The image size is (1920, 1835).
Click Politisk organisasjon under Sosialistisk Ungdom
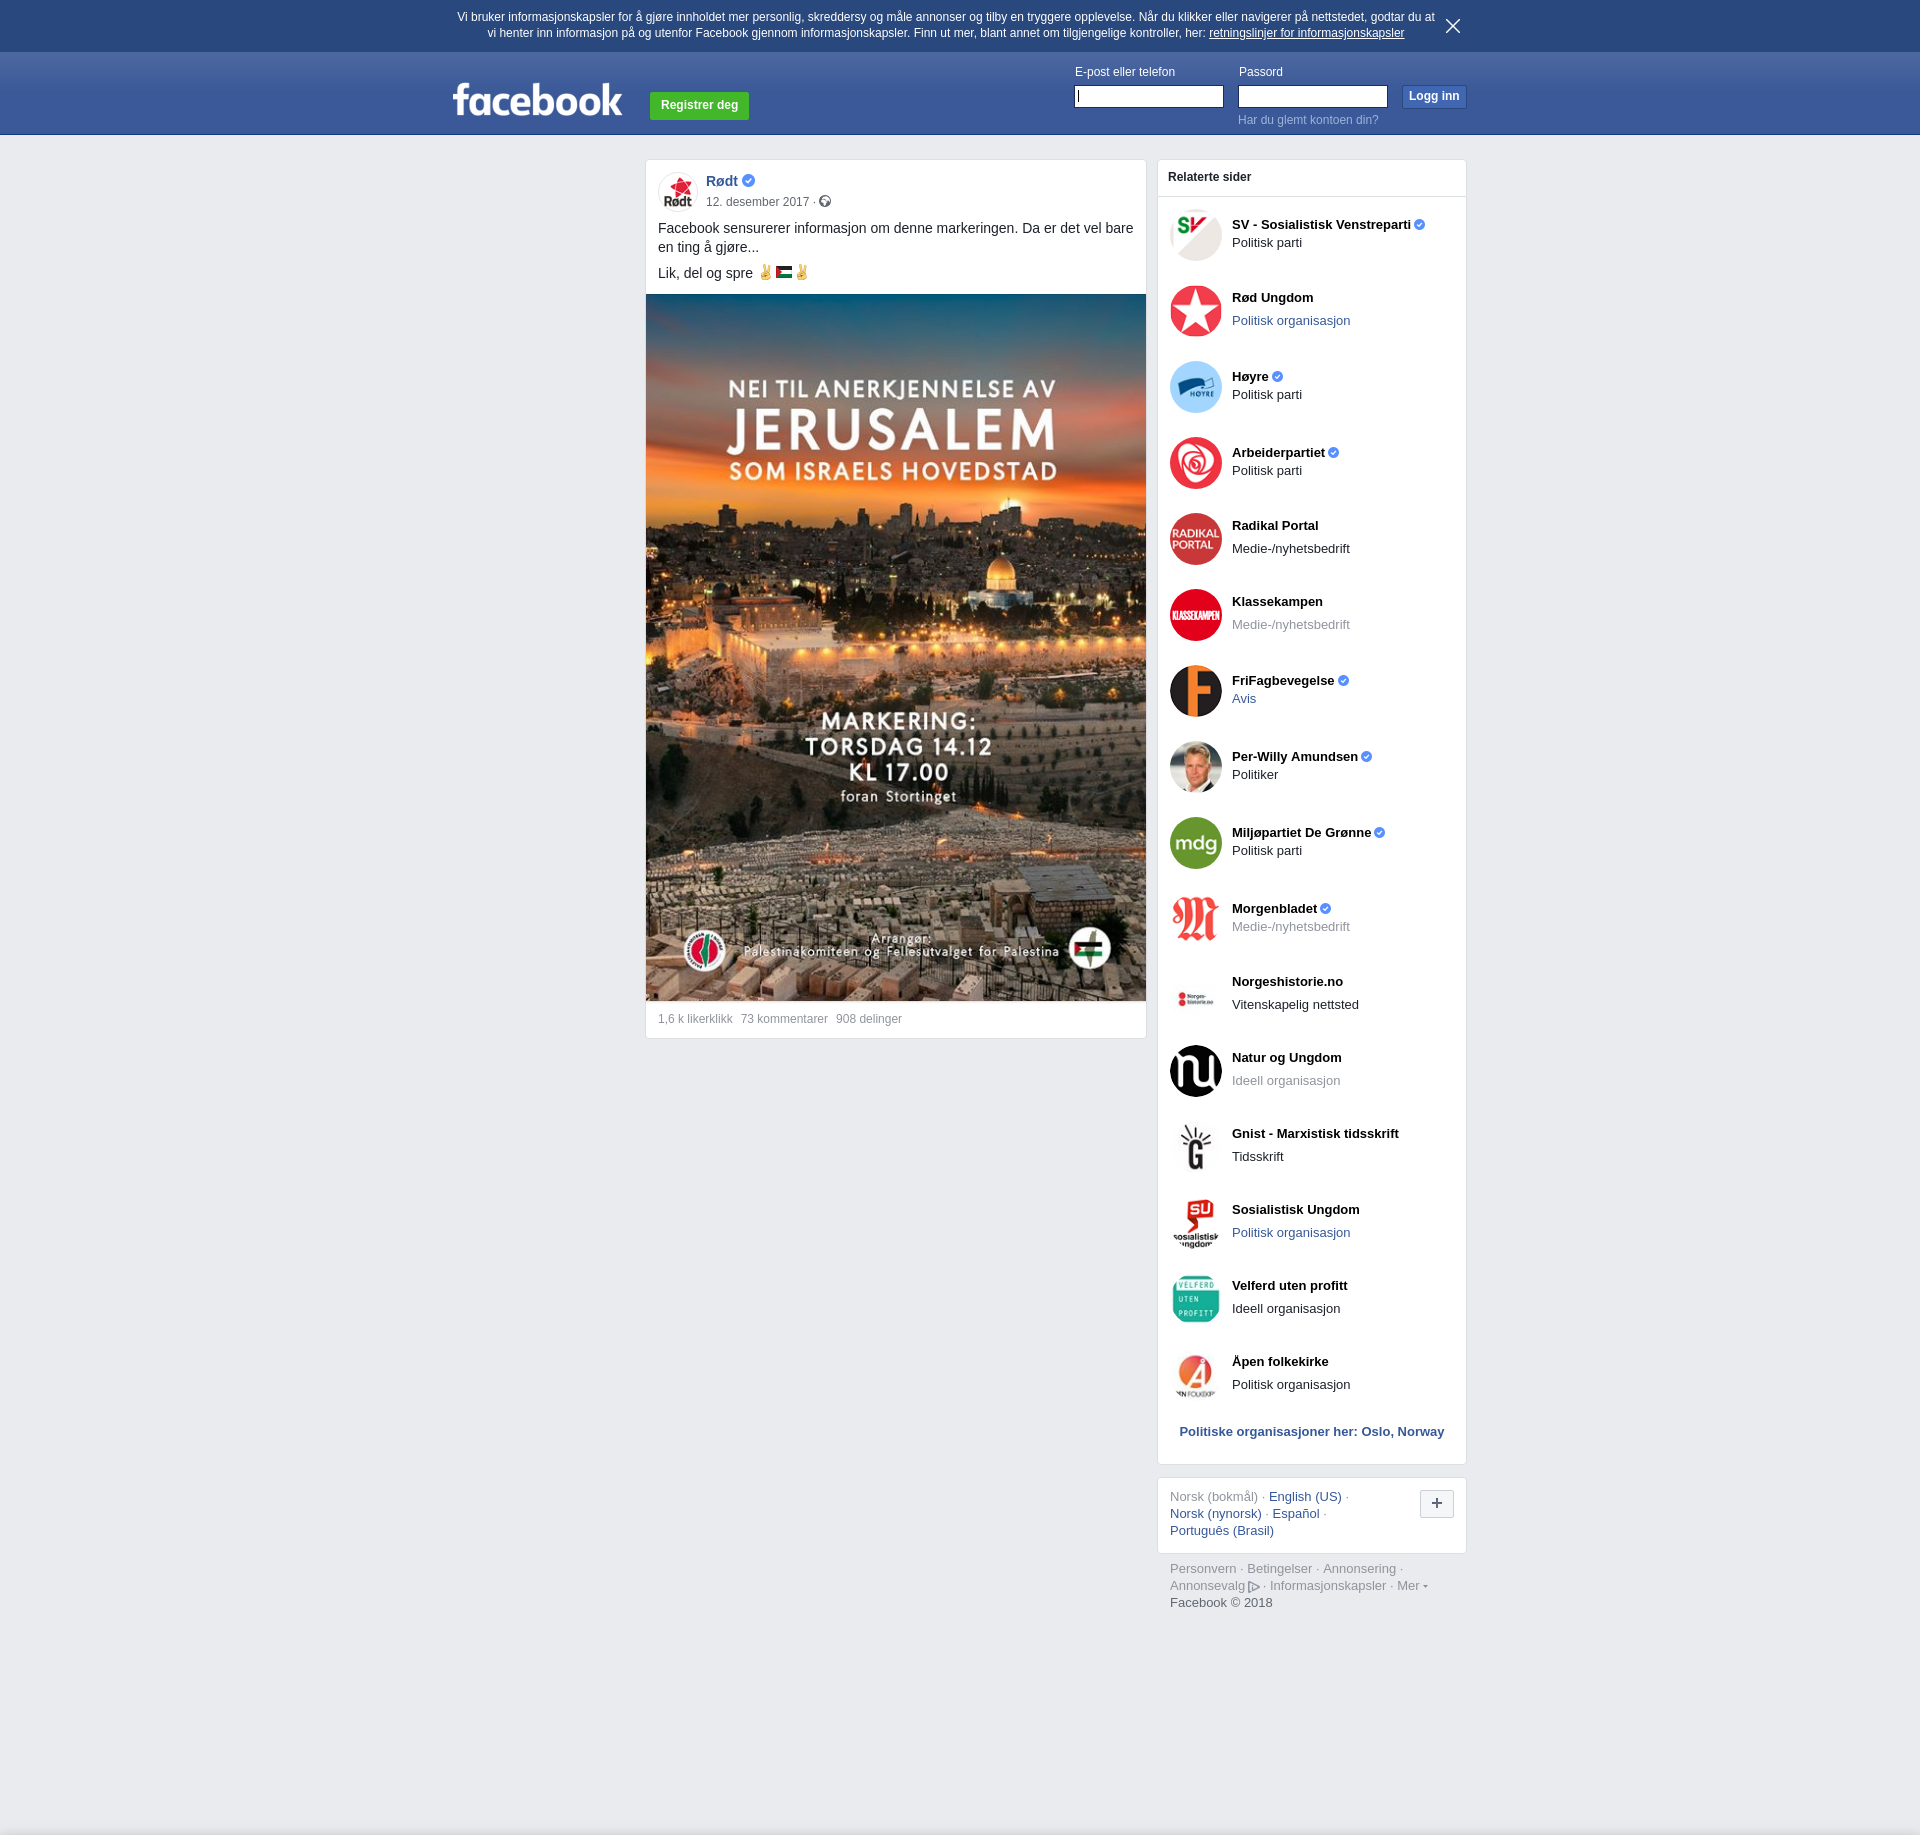[x=1291, y=1233]
